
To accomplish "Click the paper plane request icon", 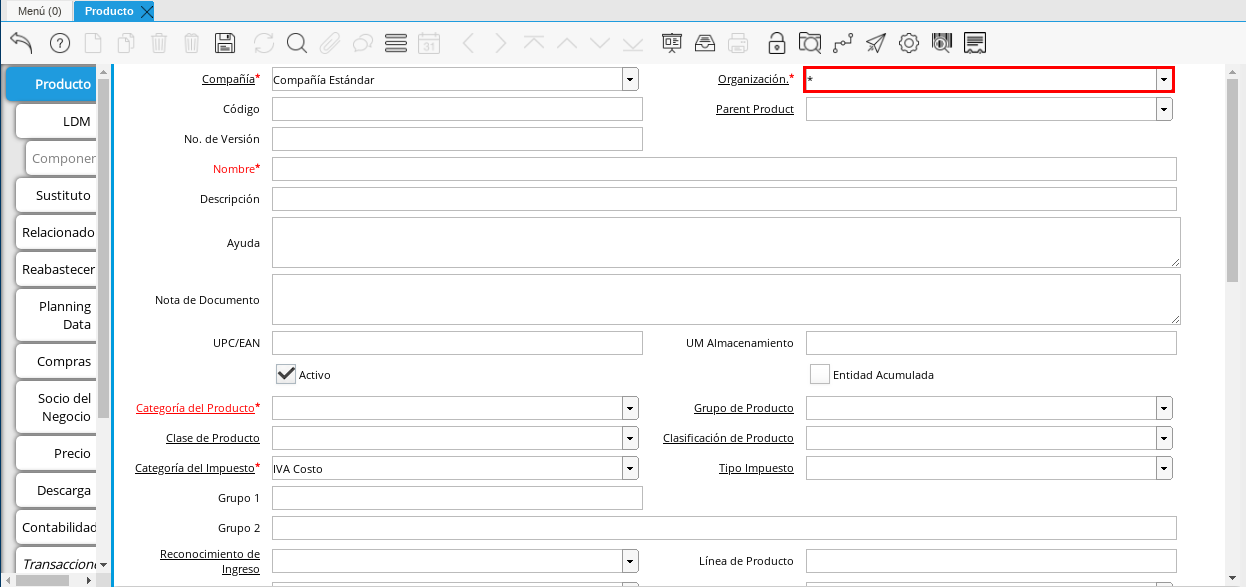I will (875, 43).
